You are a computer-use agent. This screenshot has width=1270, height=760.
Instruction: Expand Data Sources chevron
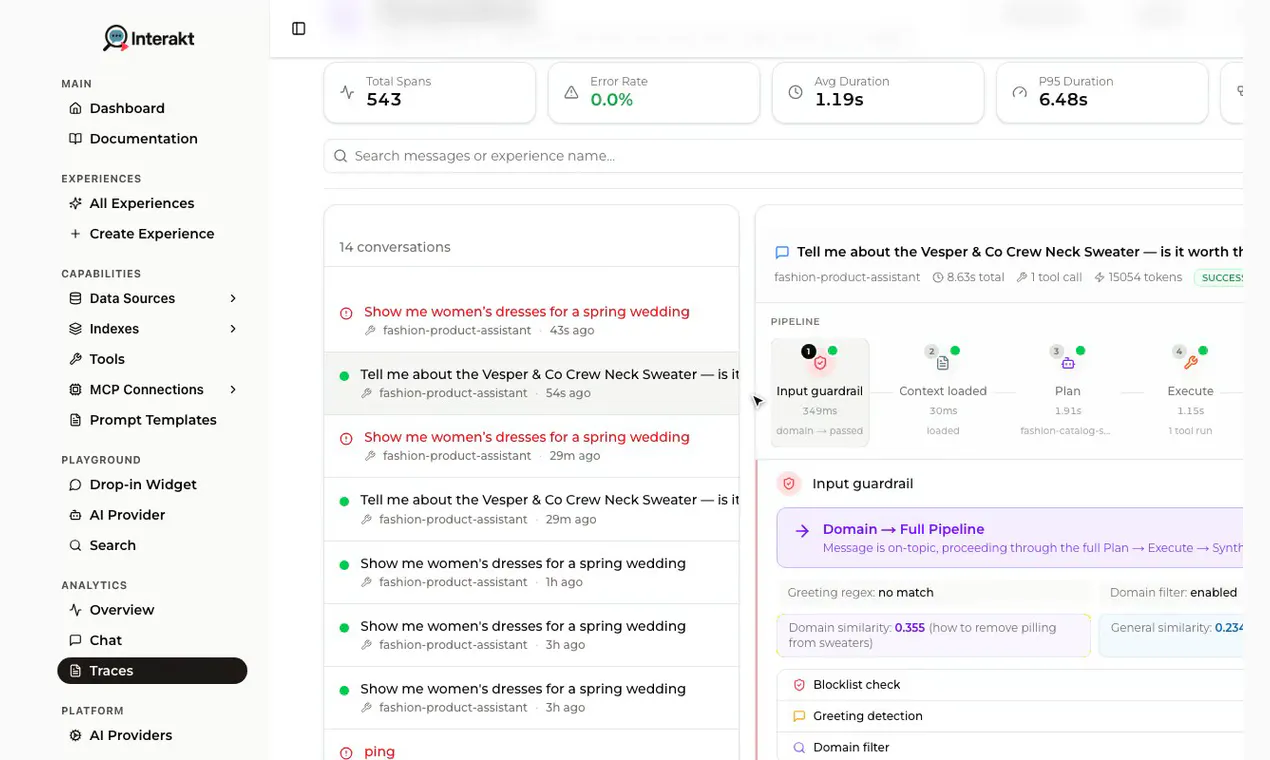pyautogui.click(x=233, y=298)
